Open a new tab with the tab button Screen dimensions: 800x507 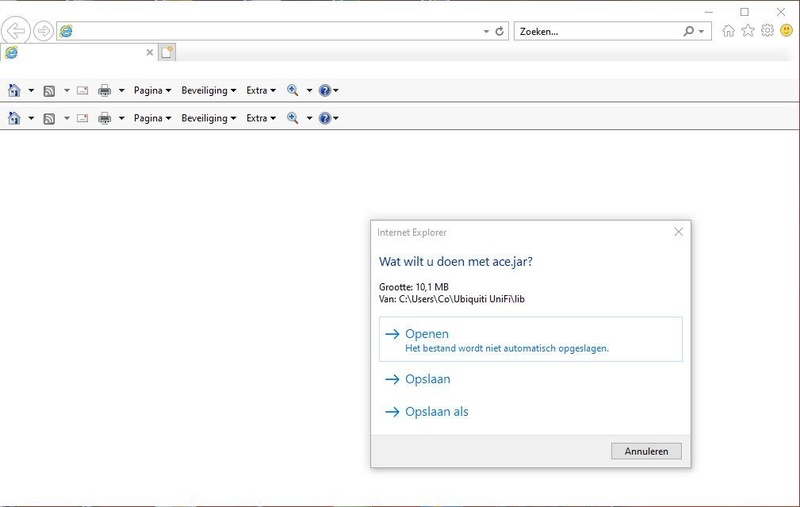point(167,52)
